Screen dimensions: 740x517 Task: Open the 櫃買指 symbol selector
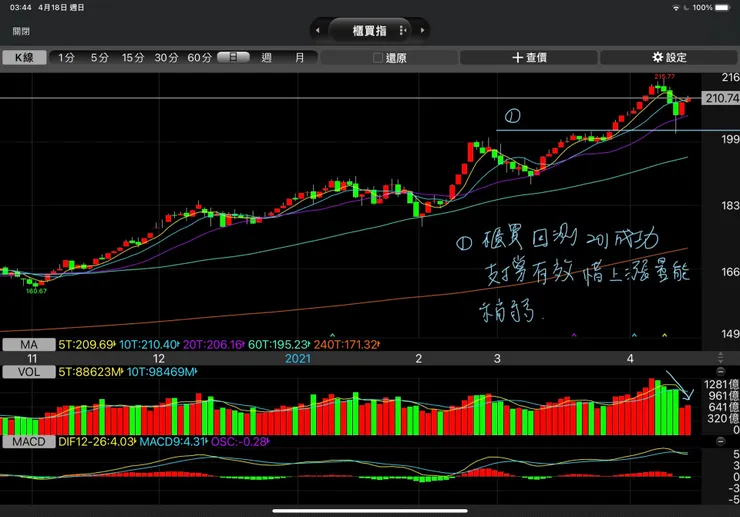370,31
